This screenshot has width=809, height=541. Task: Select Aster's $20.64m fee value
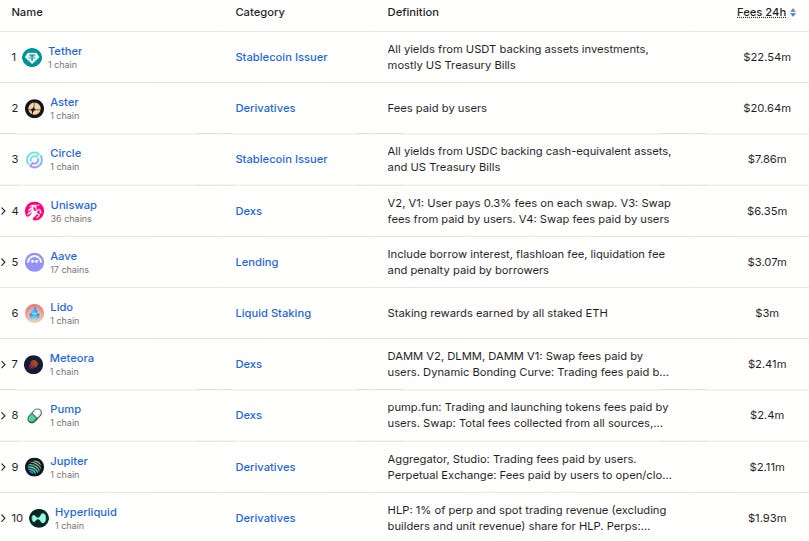pos(767,108)
